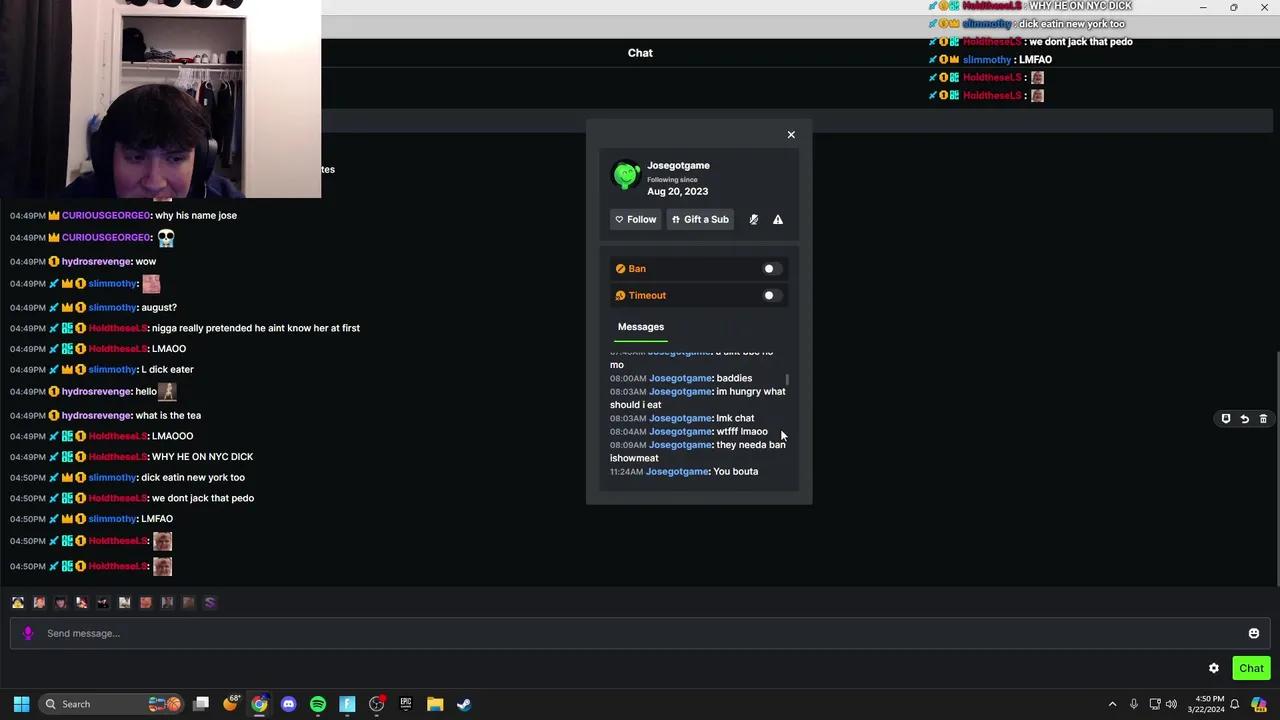Click the main chat window scrollbar
This screenshot has height=720, width=1280.
[1277, 468]
